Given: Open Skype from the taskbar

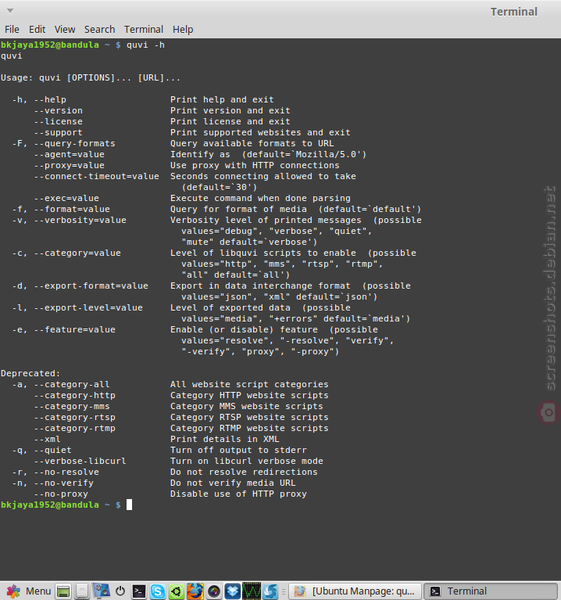Looking at the screenshot, I should pos(157,591).
